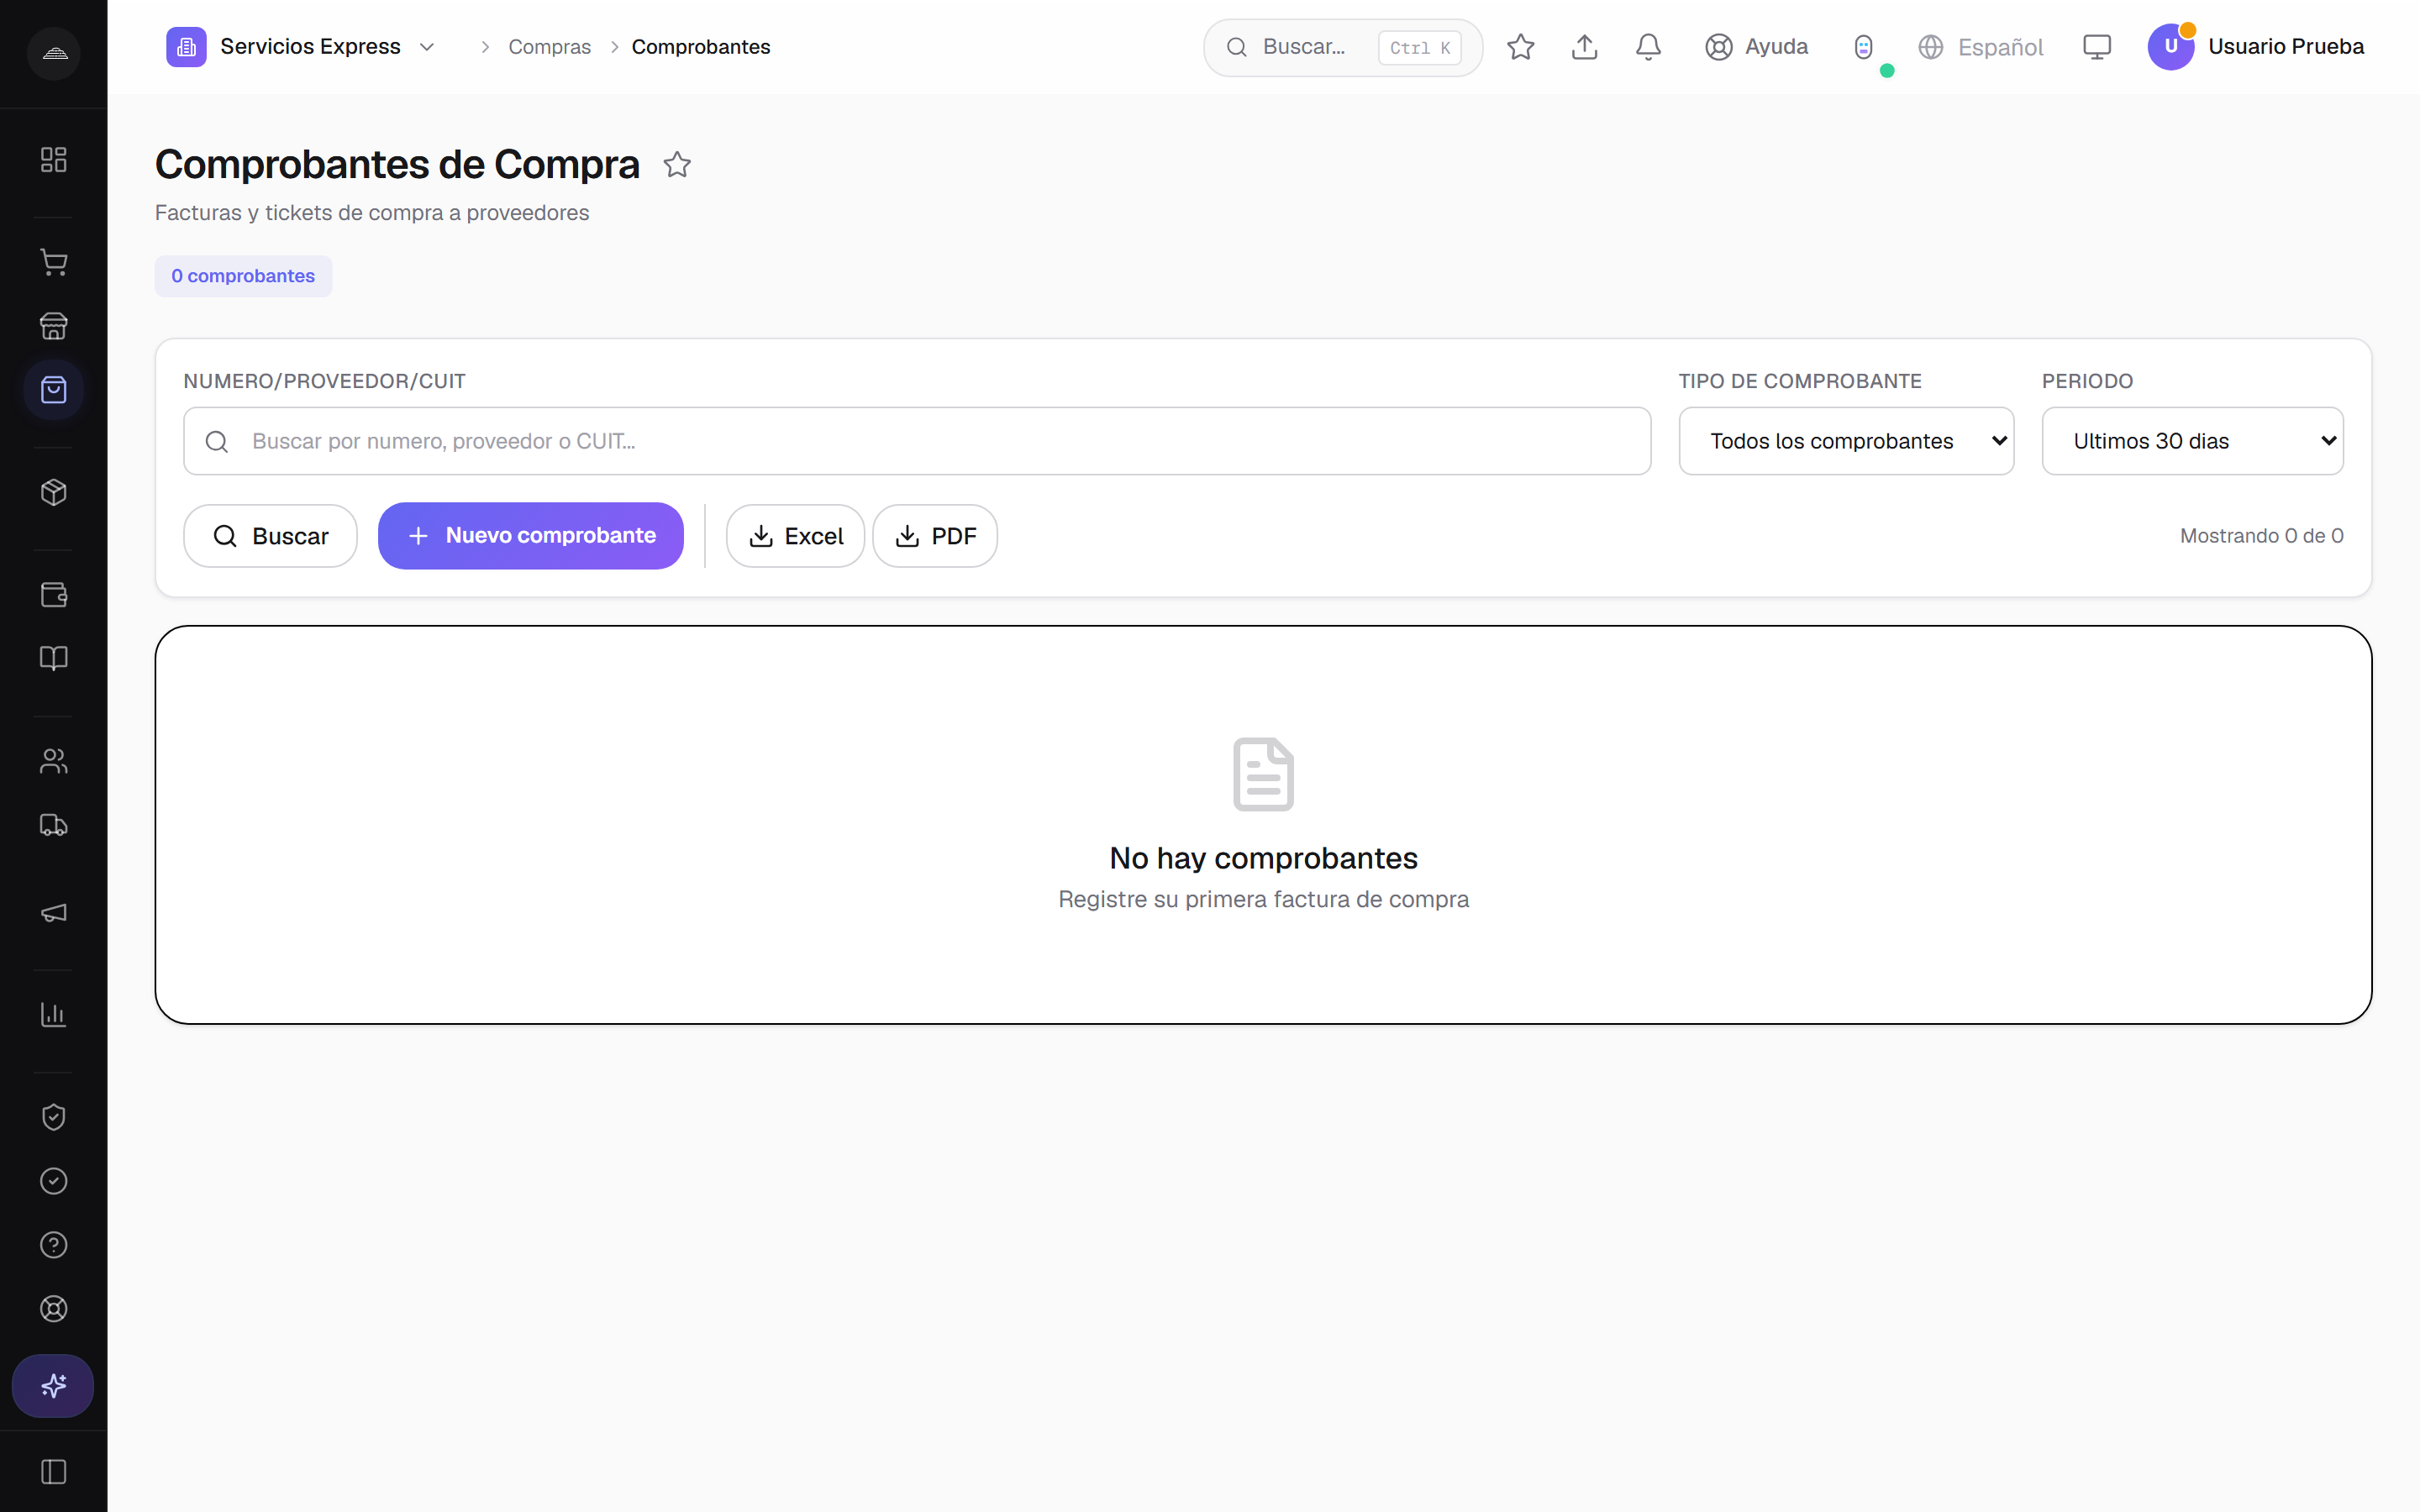Screen dimensions: 2420x1512
Task: Click the Comprobantes breadcrumb
Action: (700, 47)
